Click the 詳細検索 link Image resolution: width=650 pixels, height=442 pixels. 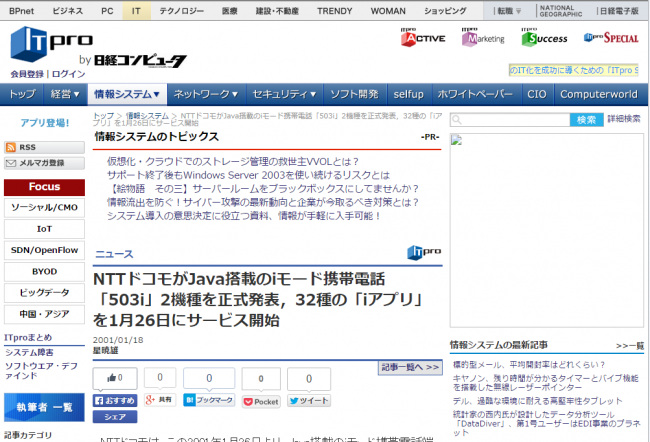(x=624, y=119)
